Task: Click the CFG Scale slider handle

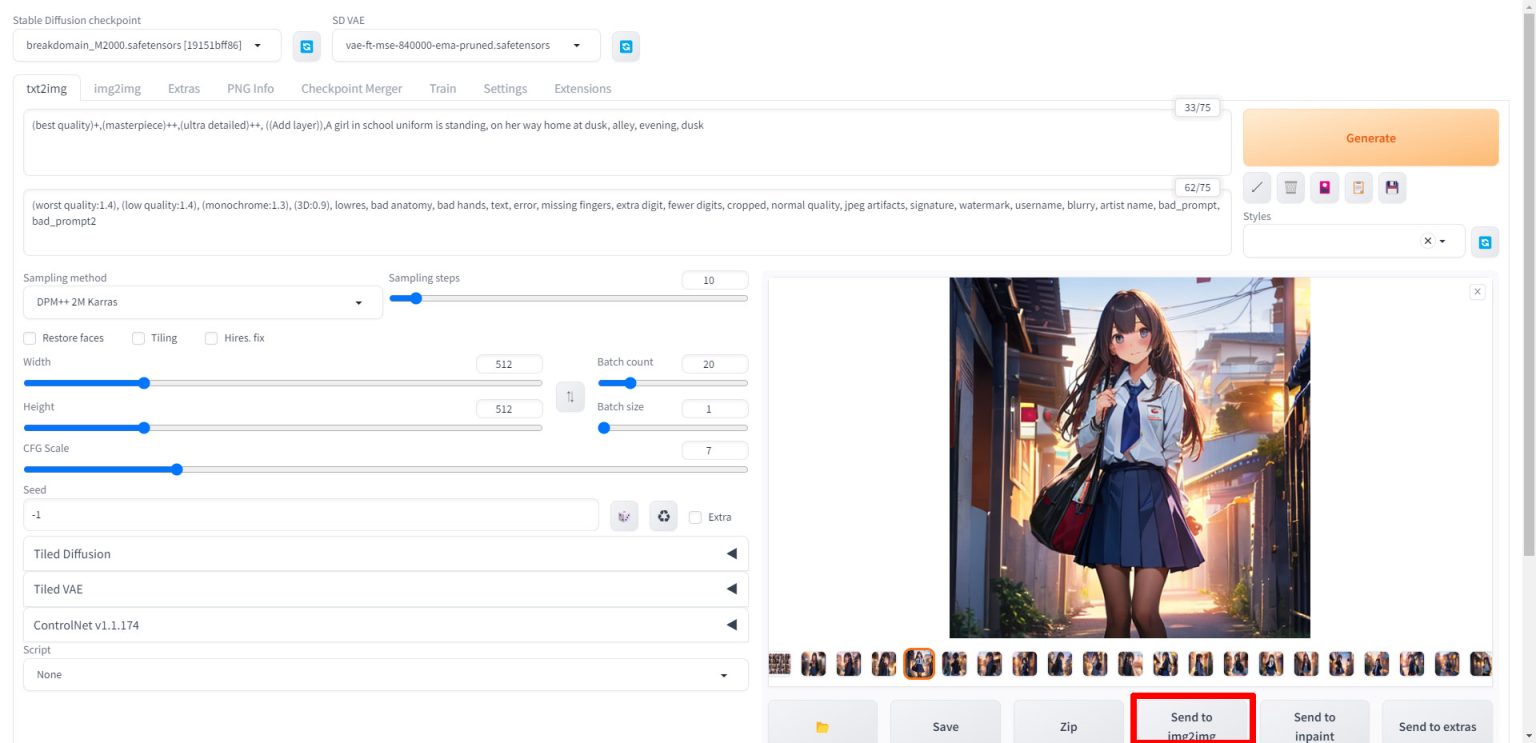Action: pos(177,469)
